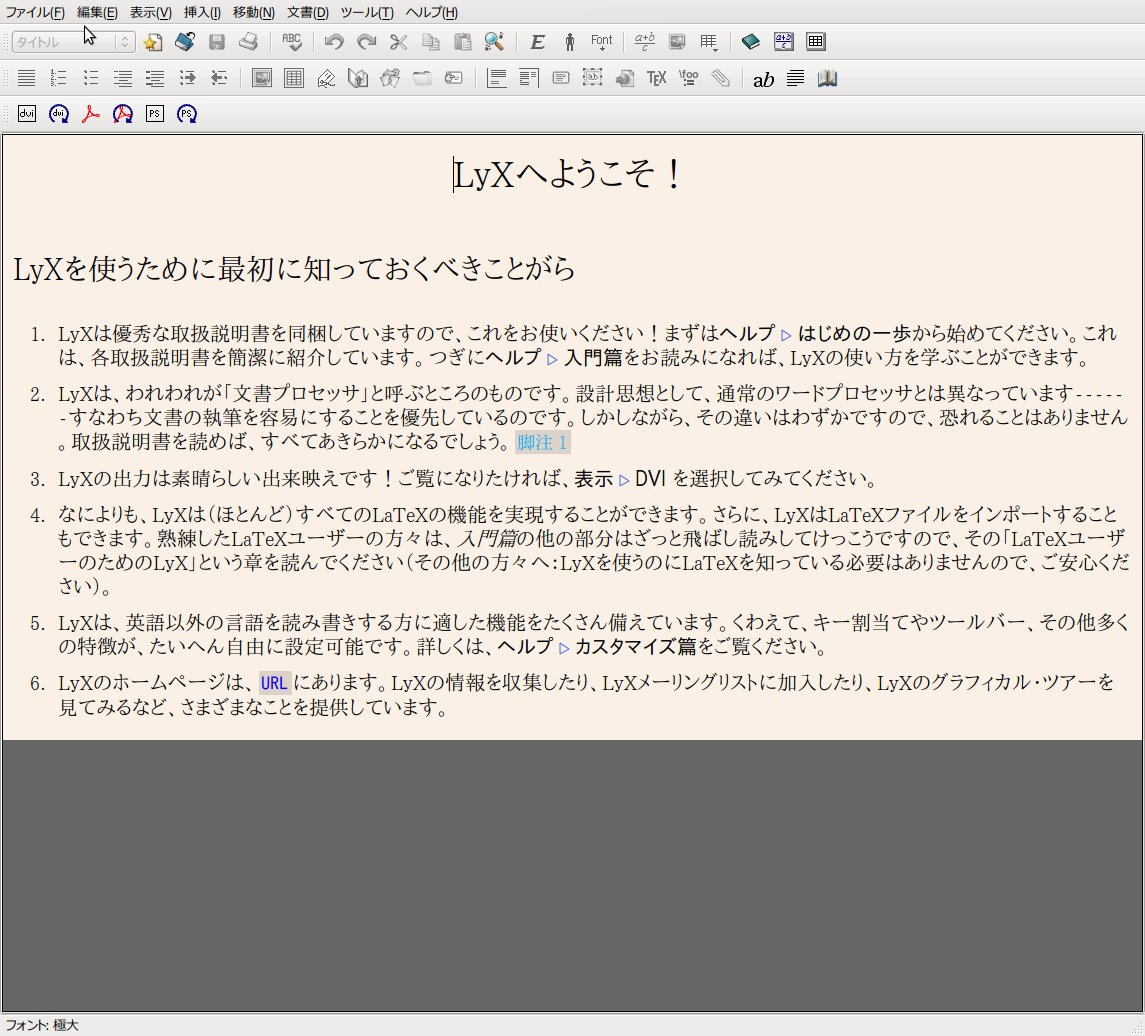Open the ファイル(F) menu
The height and width of the screenshot is (1036, 1145).
click(x=35, y=12)
